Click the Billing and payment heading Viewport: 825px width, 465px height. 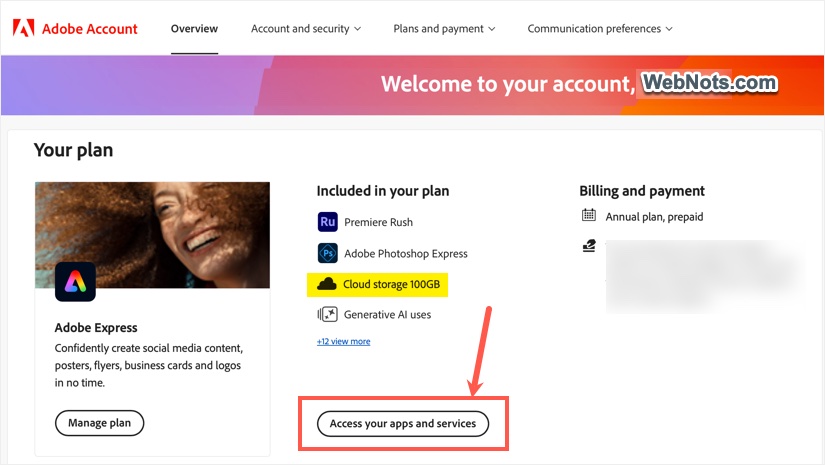(x=642, y=191)
